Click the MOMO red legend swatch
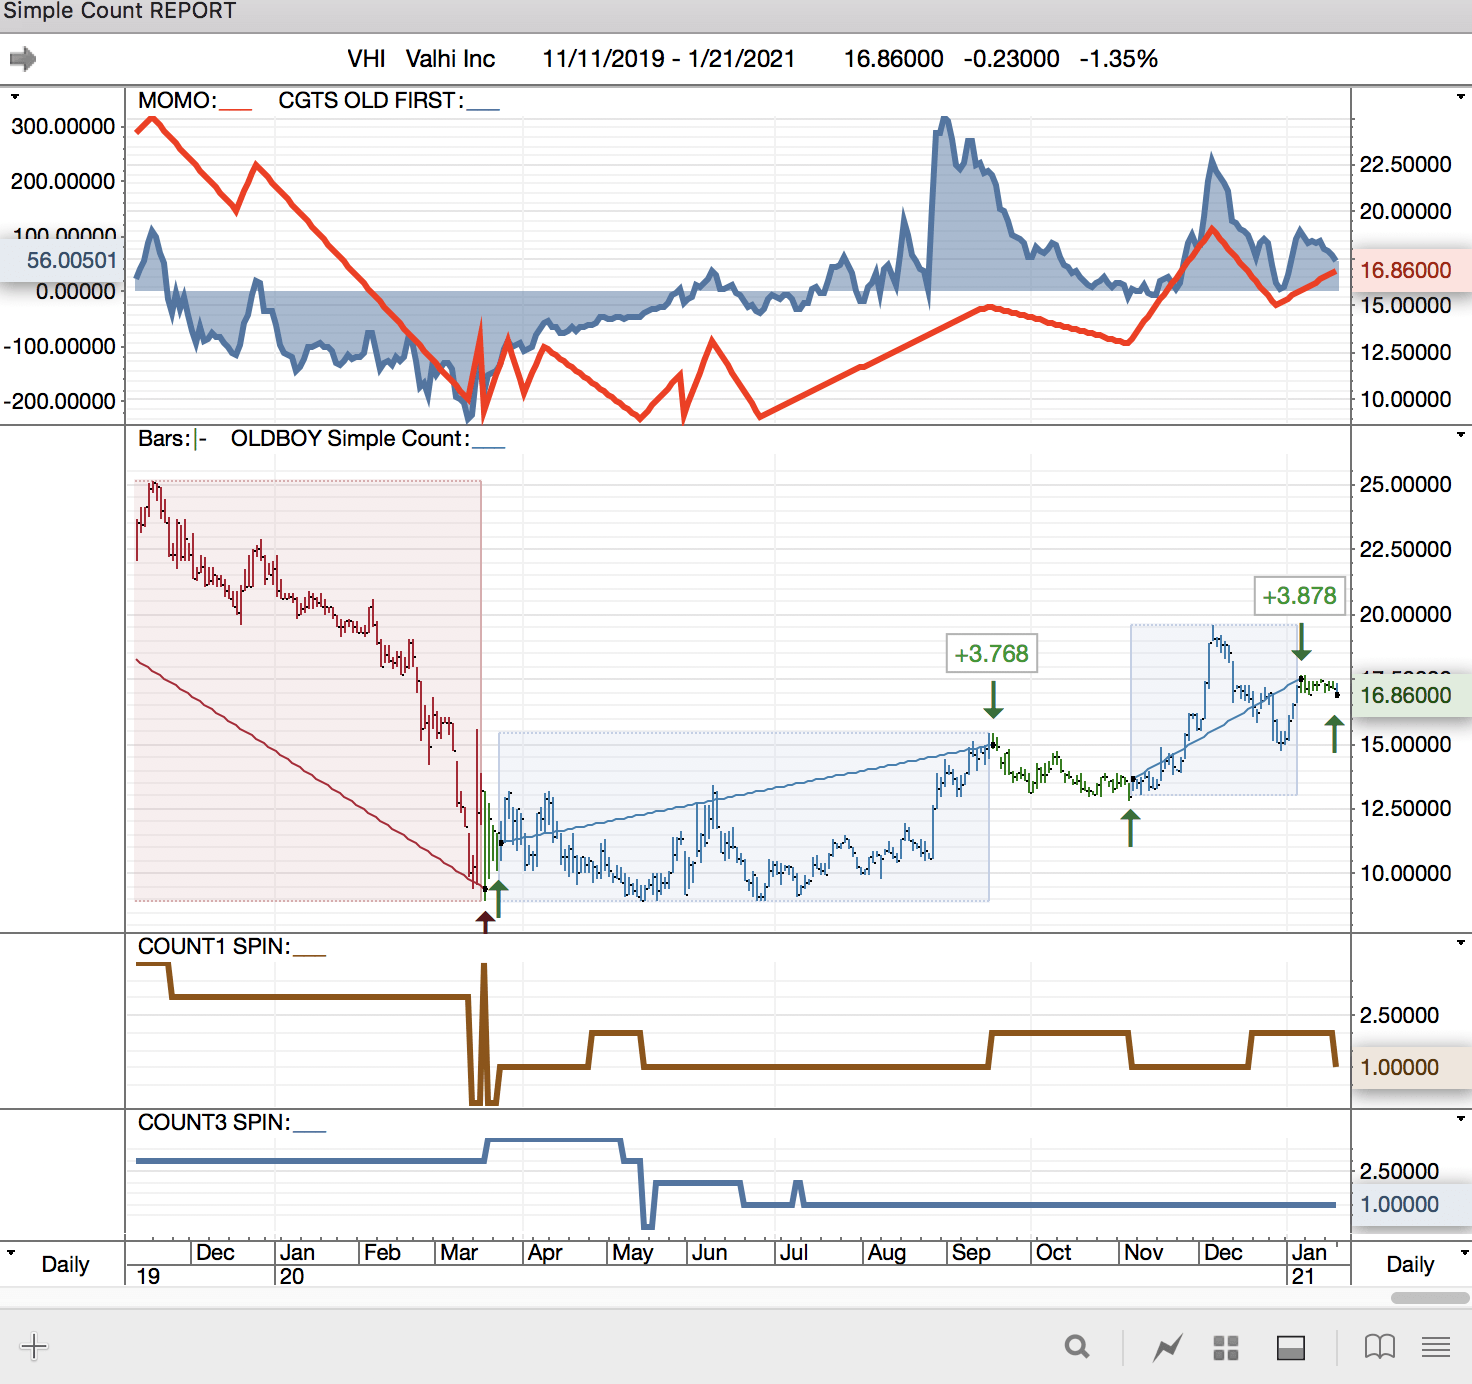 (235, 108)
